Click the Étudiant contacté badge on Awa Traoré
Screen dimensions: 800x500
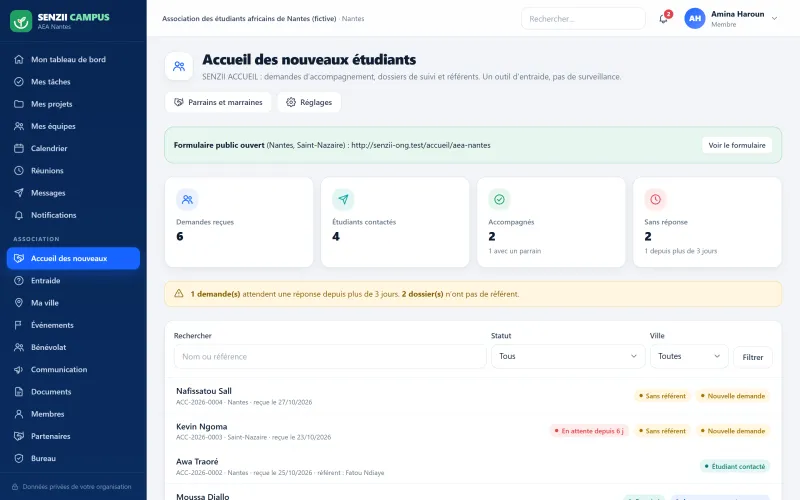coord(735,466)
